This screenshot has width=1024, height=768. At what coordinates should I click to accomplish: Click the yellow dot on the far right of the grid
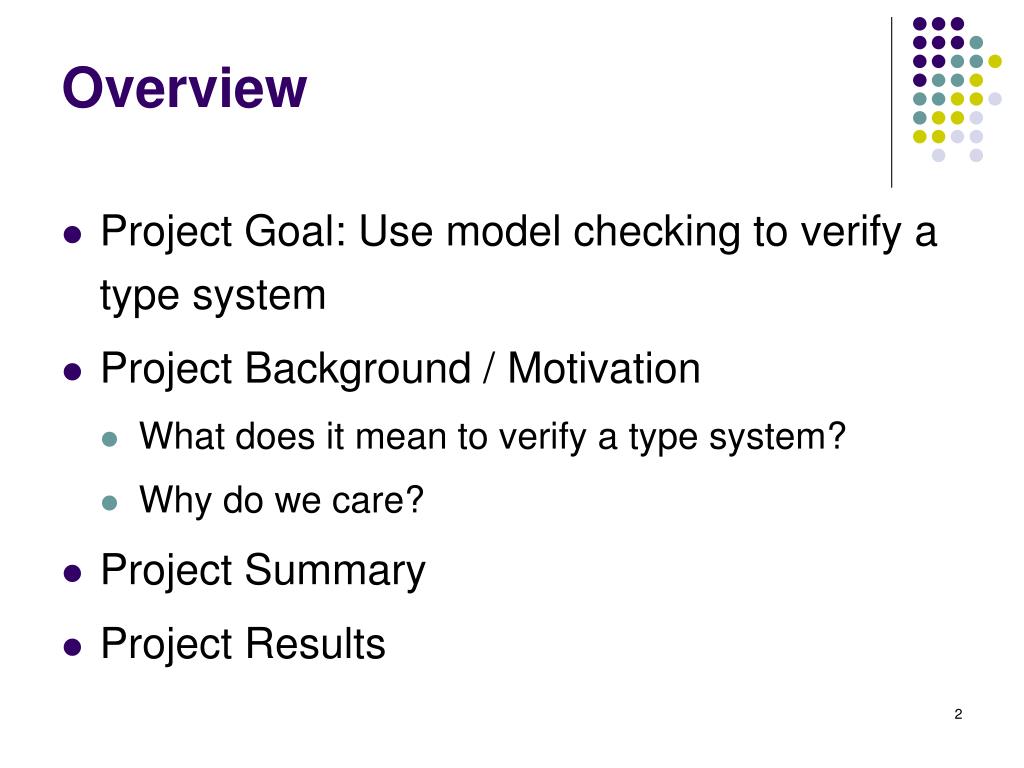[x=995, y=61]
